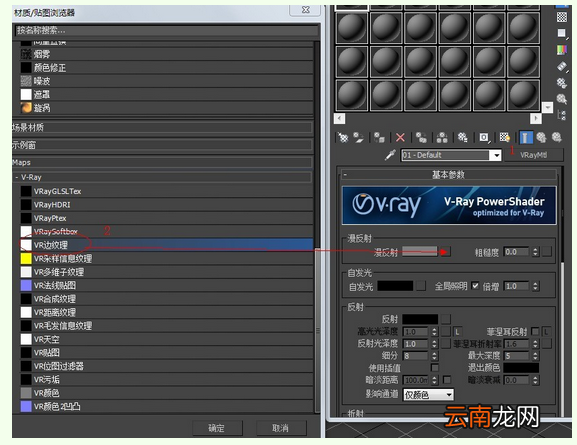Click the red X reset material icon

click(400, 138)
